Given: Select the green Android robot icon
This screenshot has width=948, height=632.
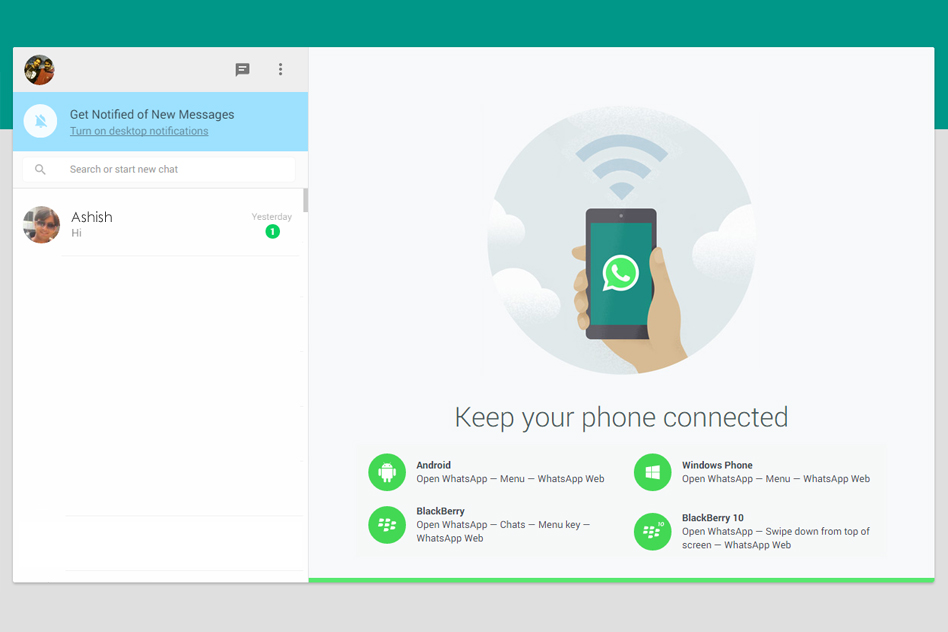Looking at the screenshot, I should tap(388, 472).
